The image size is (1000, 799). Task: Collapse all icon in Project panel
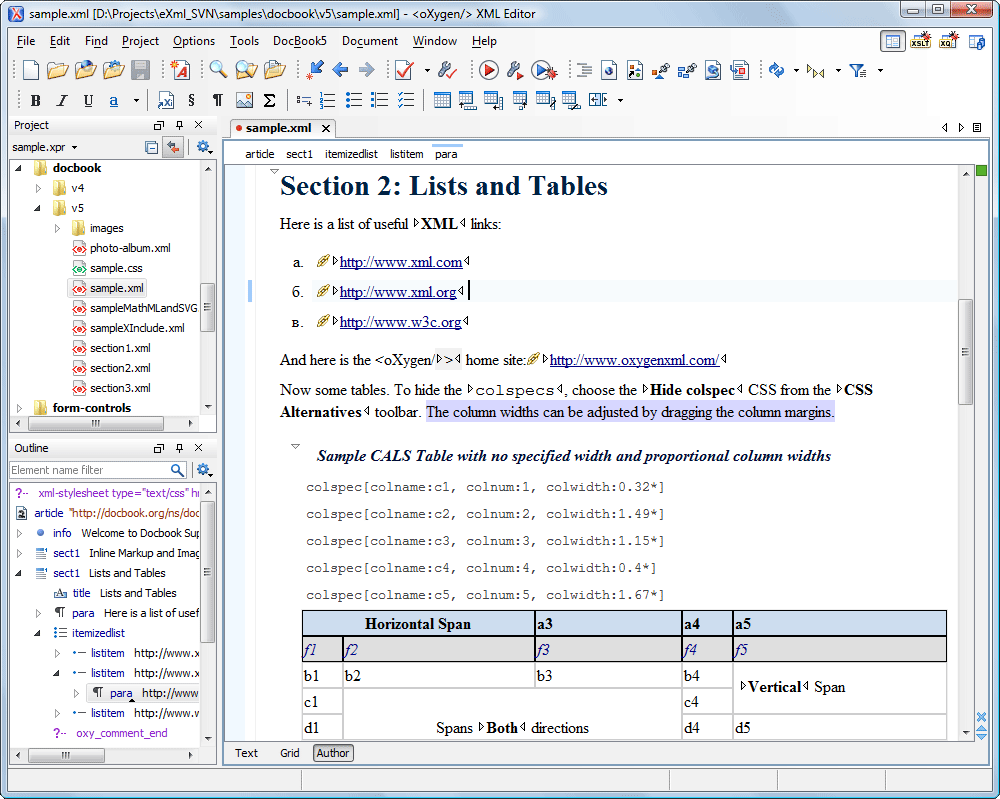pyautogui.click(x=151, y=147)
